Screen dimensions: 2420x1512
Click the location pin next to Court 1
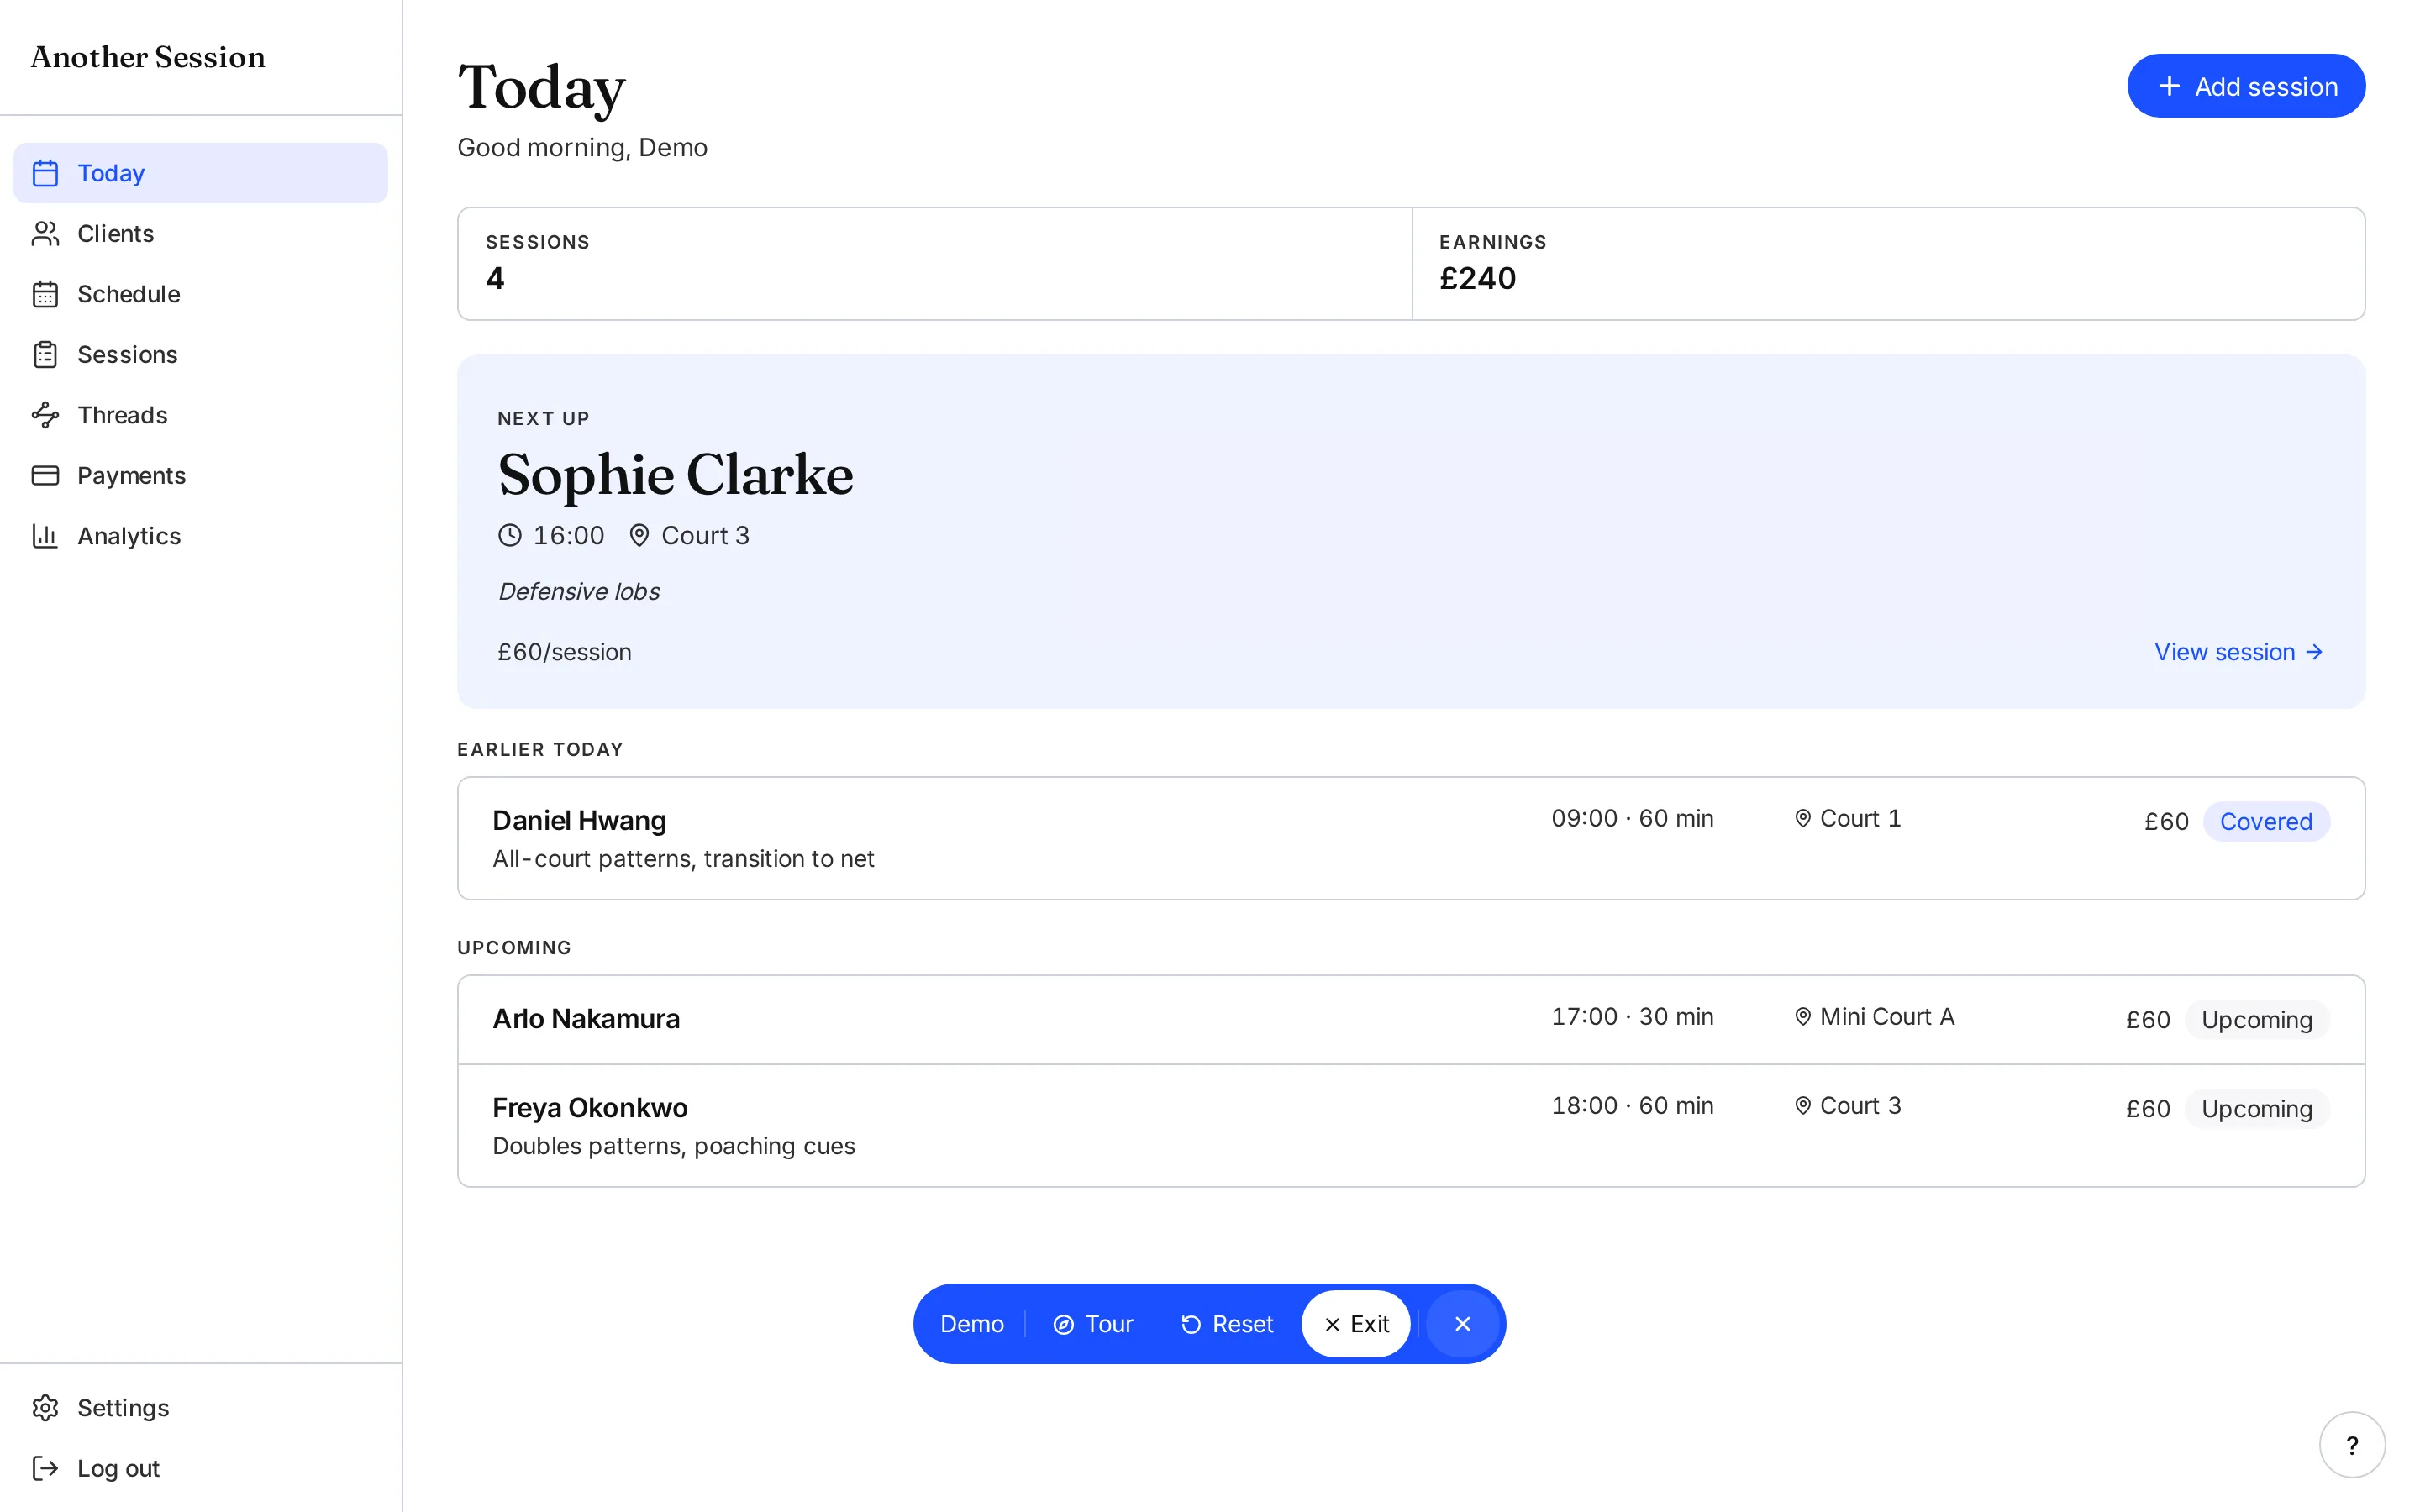point(1803,818)
